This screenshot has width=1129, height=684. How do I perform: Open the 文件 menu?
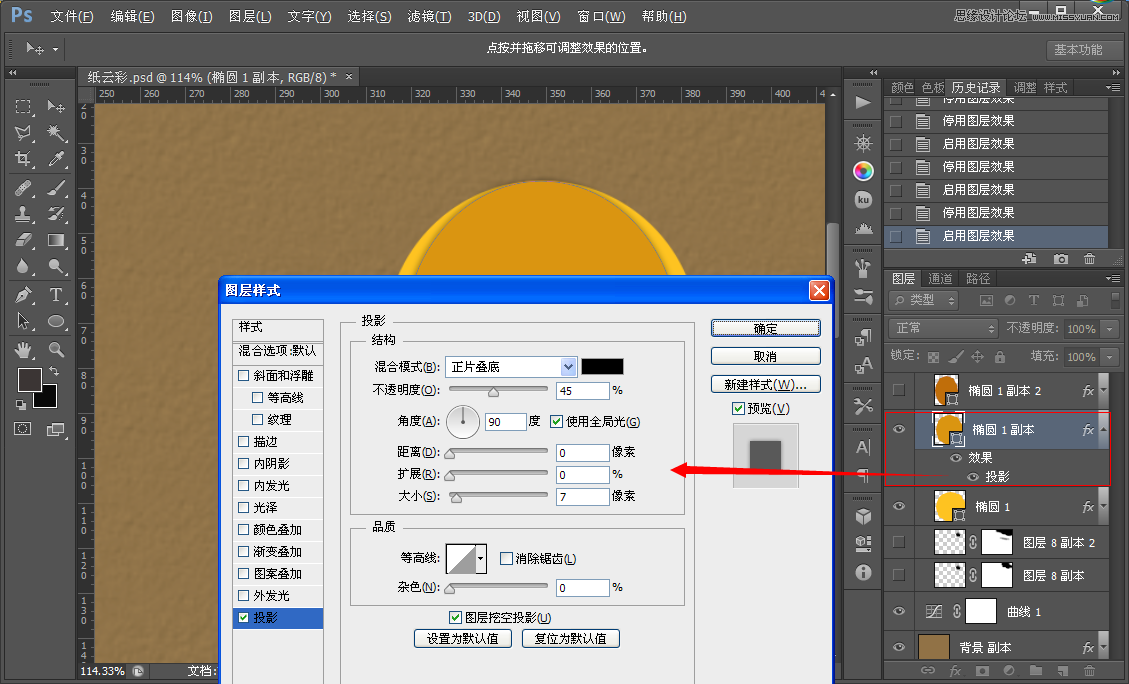[x=71, y=16]
